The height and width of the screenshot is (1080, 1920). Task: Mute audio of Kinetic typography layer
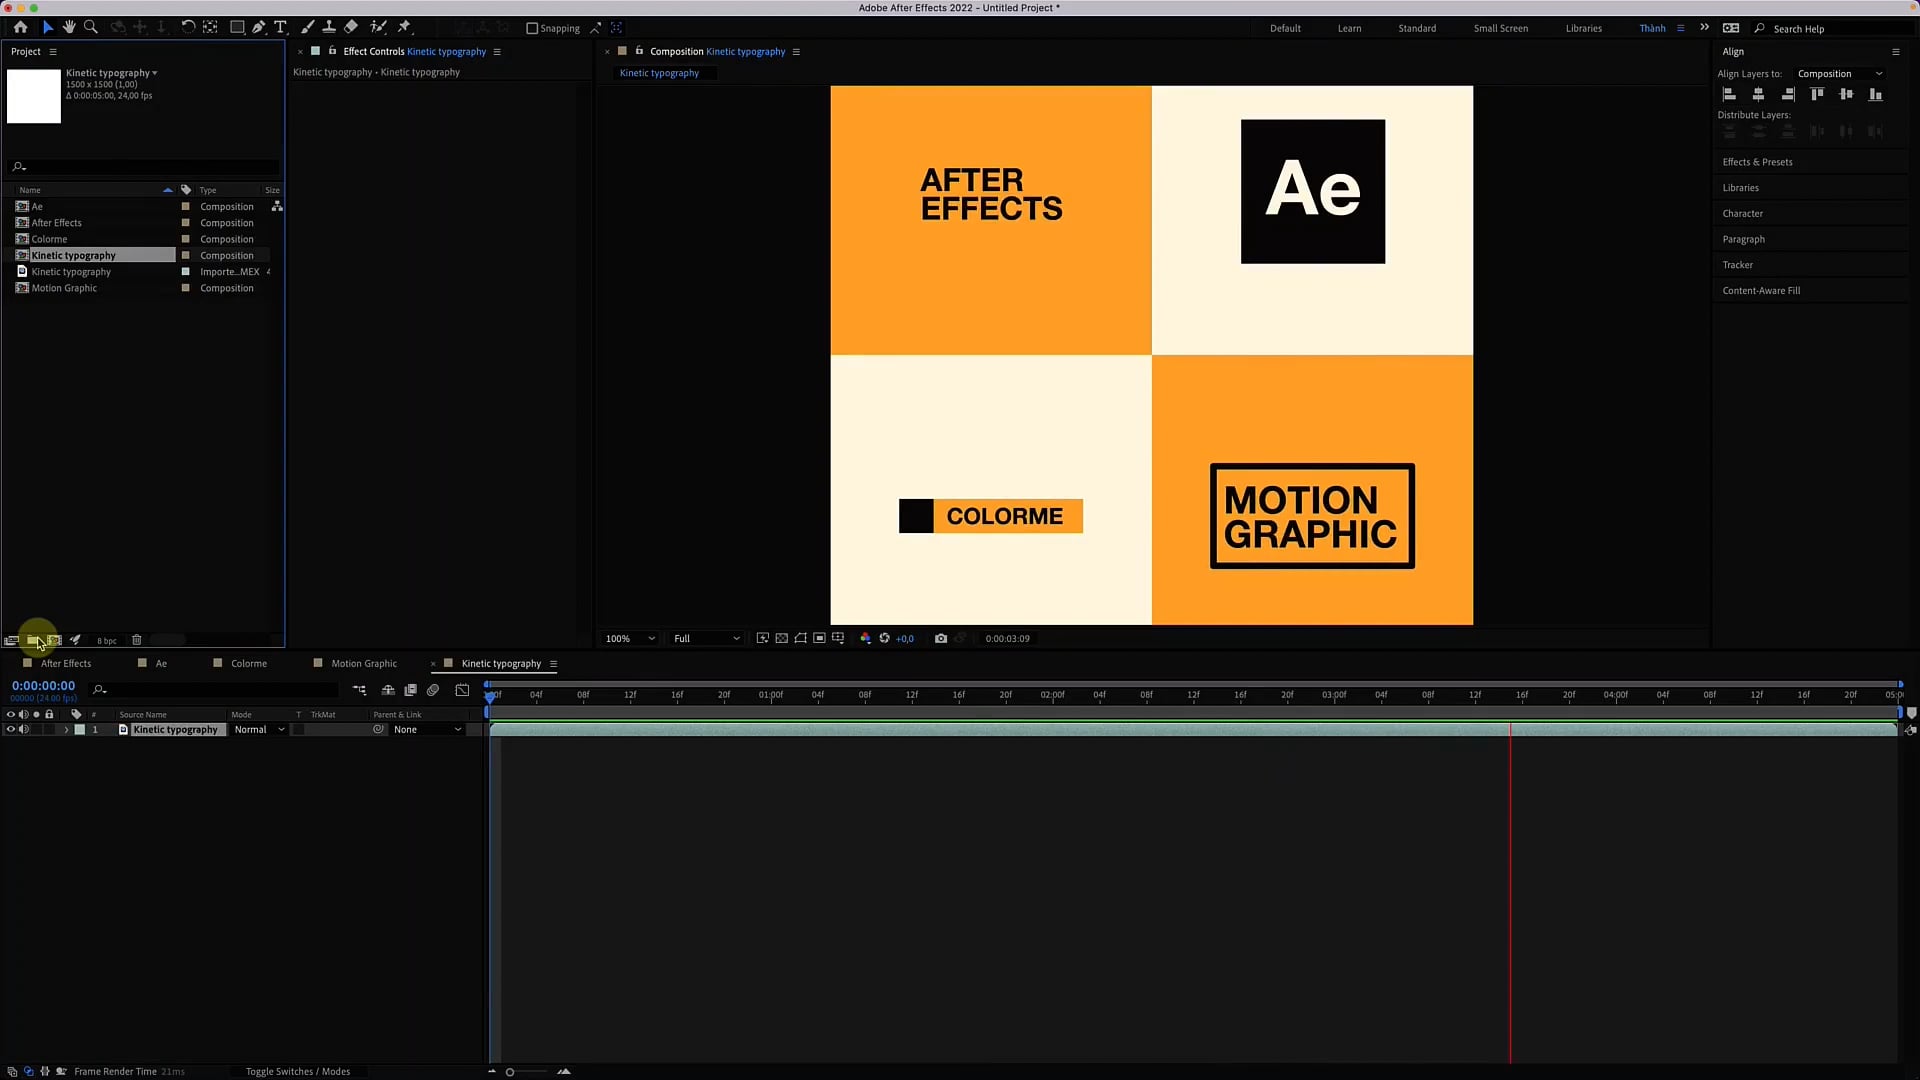pos(23,730)
